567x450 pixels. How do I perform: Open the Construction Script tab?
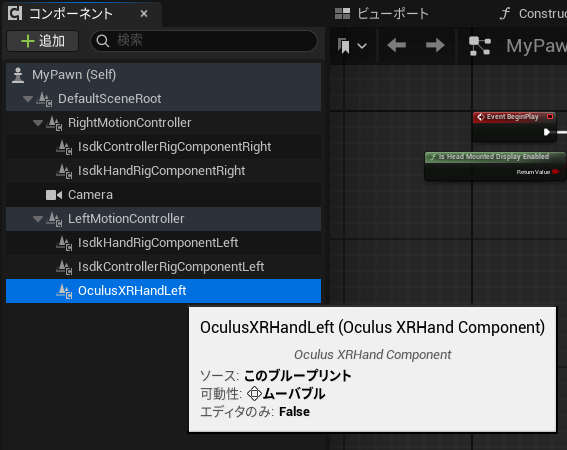pos(532,14)
